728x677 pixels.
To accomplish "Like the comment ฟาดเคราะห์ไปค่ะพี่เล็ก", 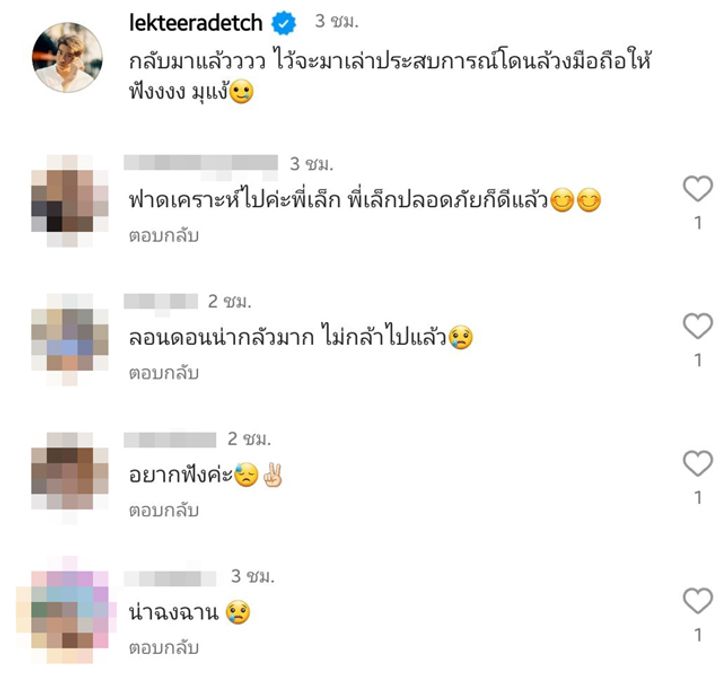I will click(697, 189).
